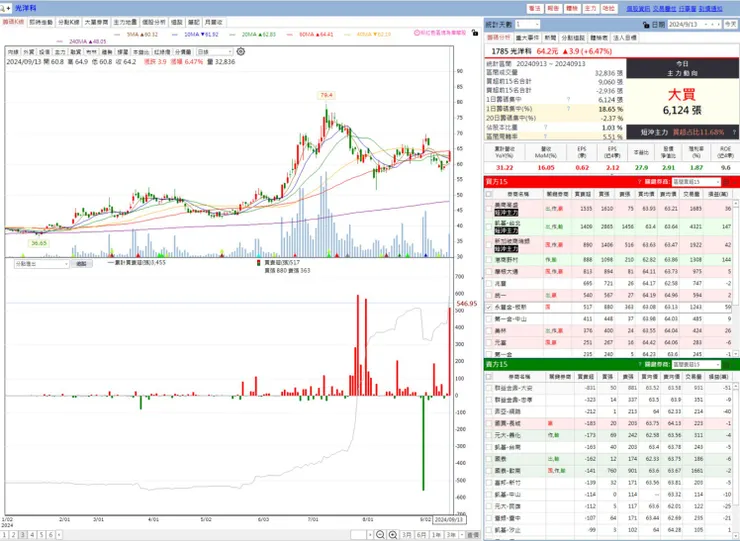The width and height of the screenshot is (740, 541).
Task: Click help icon next to 佔股本比重
Action: [546, 127]
